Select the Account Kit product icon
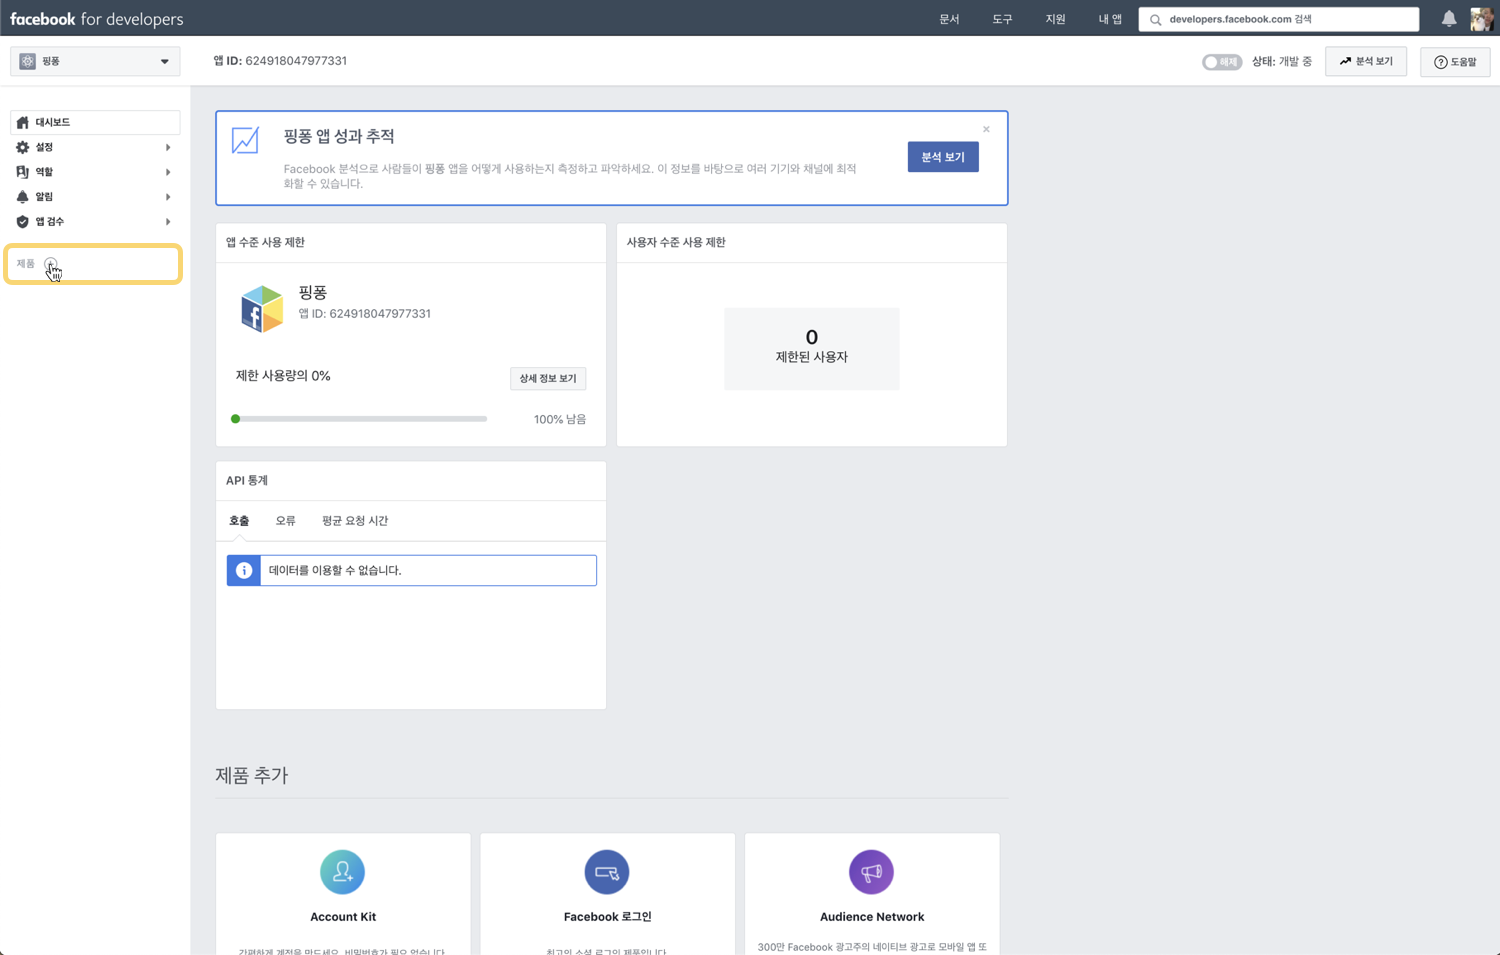 342,872
